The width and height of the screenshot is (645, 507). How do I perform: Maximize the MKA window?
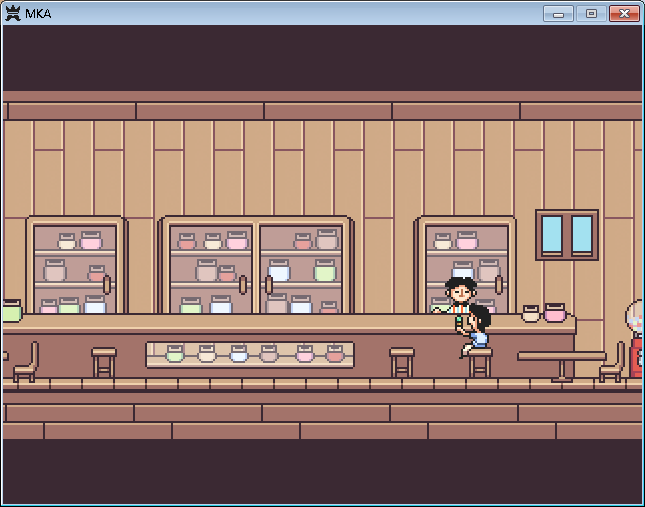coord(591,14)
